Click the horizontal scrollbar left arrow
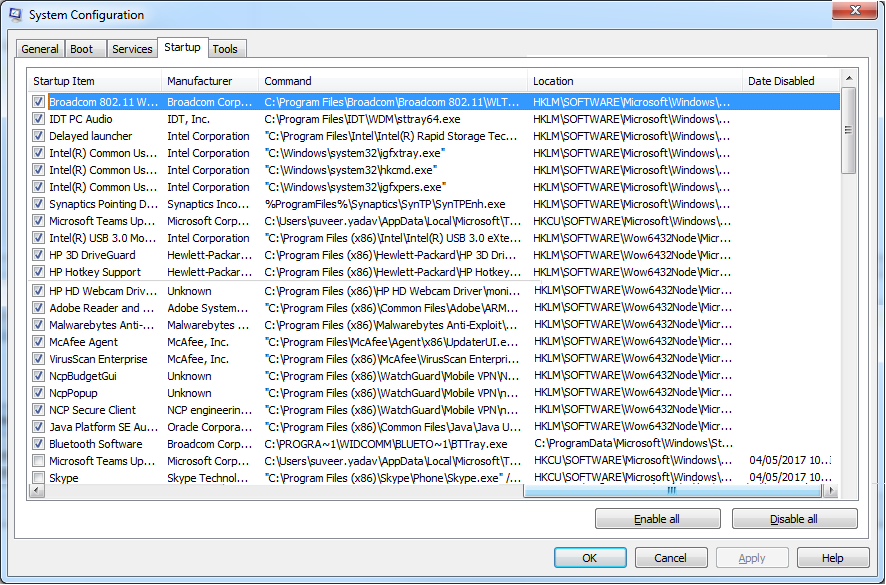 click(37, 491)
